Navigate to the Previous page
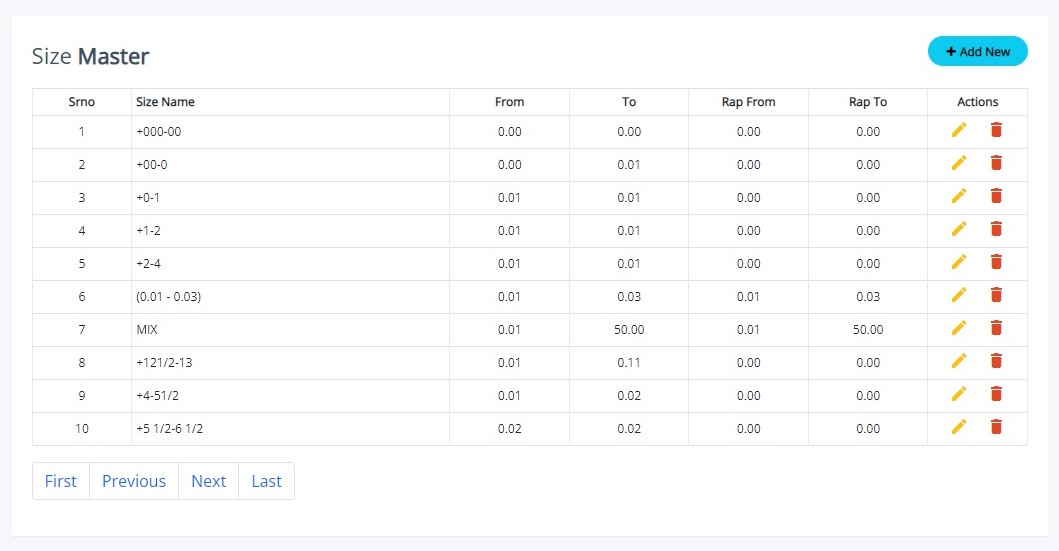Image resolution: width=1059 pixels, height=551 pixels. 134,481
